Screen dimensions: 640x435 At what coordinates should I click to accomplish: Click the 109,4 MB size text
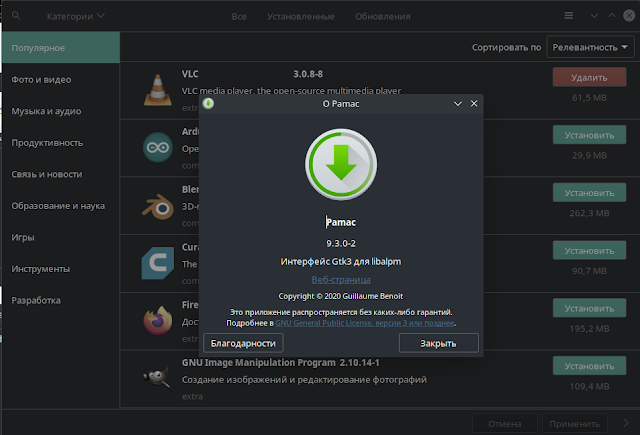click(x=589, y=386)
